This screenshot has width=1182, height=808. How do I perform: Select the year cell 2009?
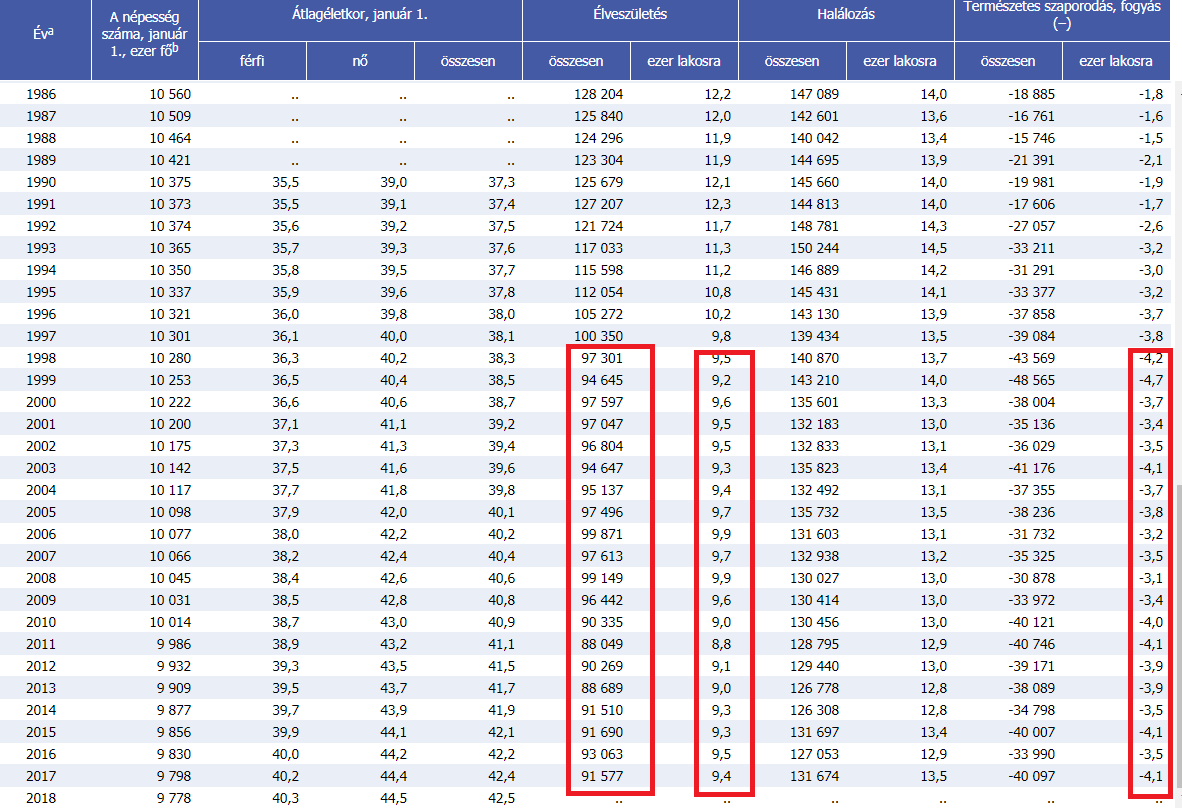point(41,600)
